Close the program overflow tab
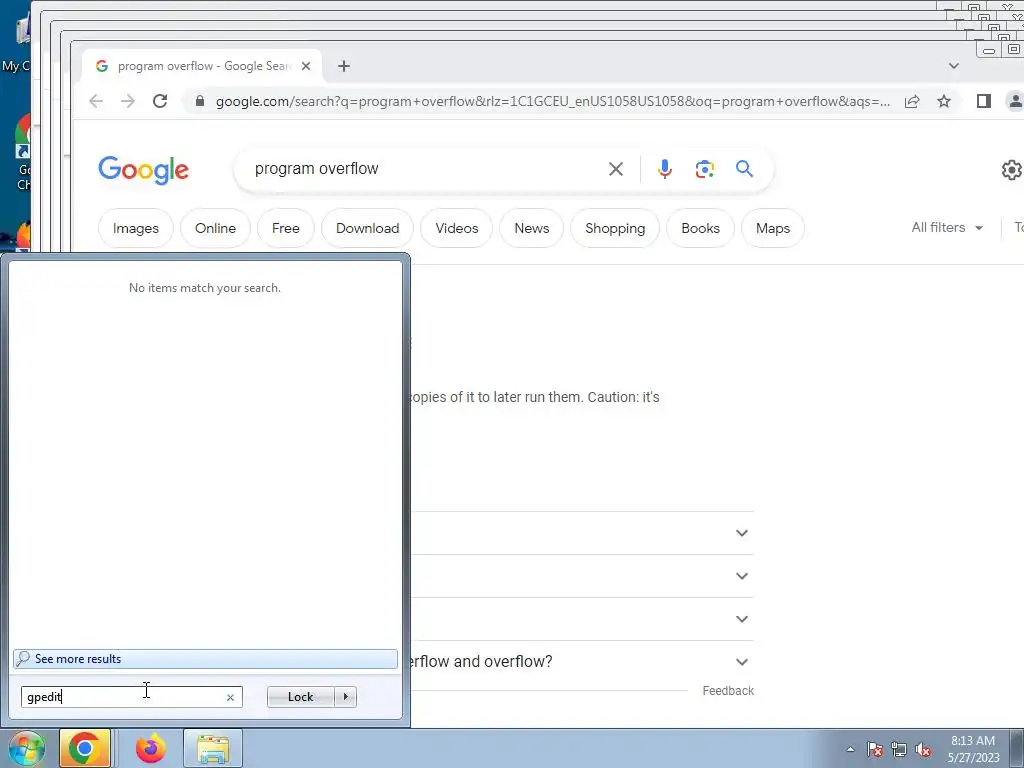Screen dimensions: 1024x768 (x=306, y=66)
